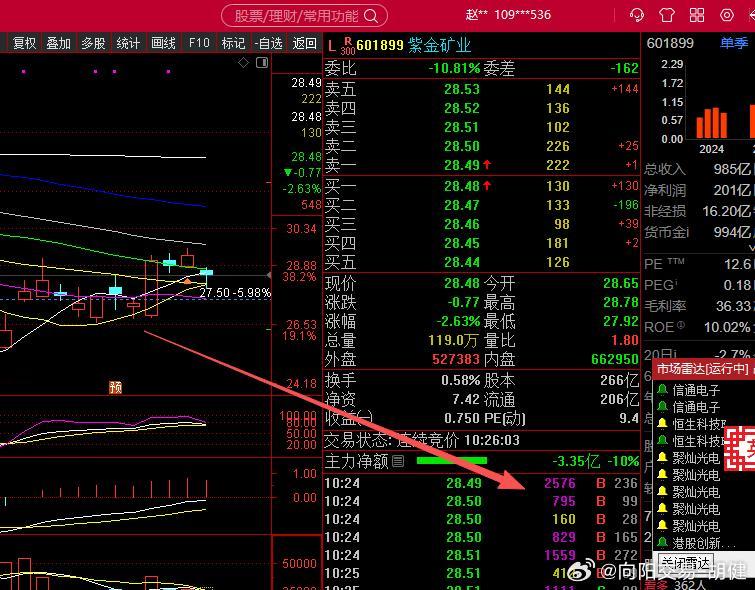The width and height of the screenshot is (755, 590).
Task: Click the 净利润 value 201亿
Action: [x=732, y=190]
